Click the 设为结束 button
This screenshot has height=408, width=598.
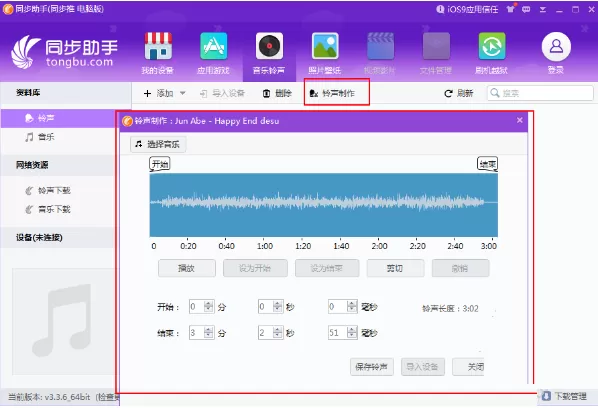[x=326, y=268]
